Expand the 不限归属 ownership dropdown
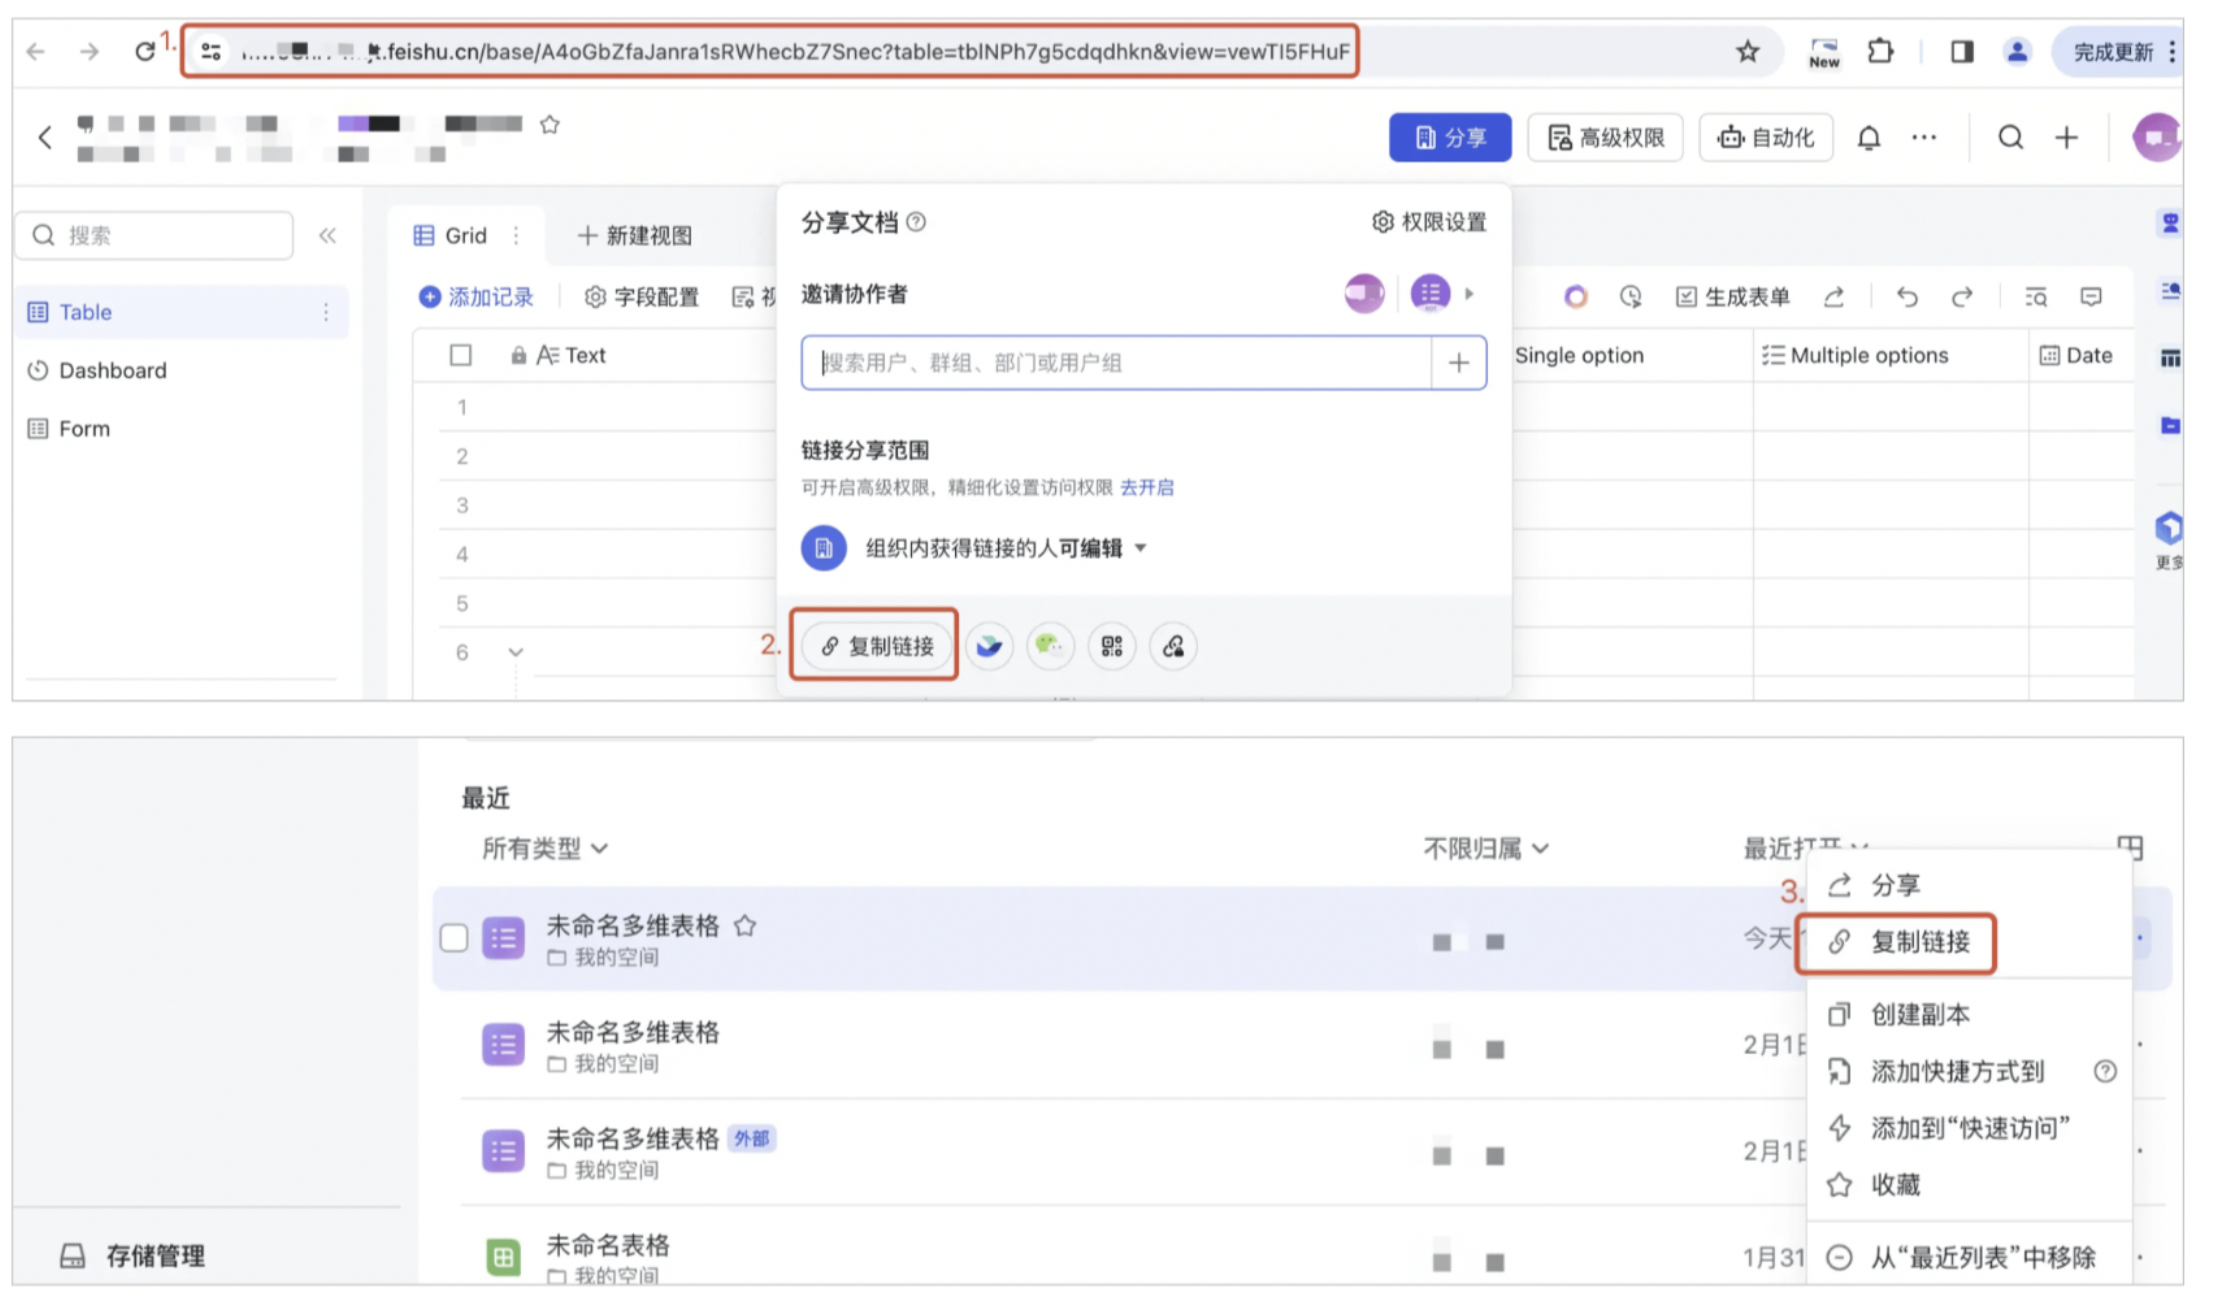The image size is (2216, 1304). point(1485,849)
